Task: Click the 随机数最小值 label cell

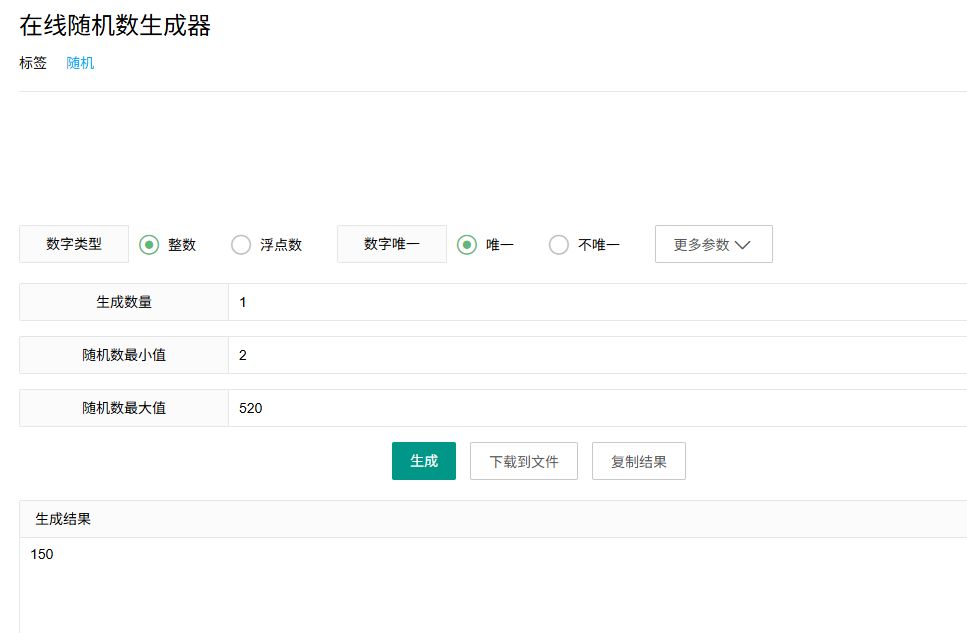Action: coord(124,355)
